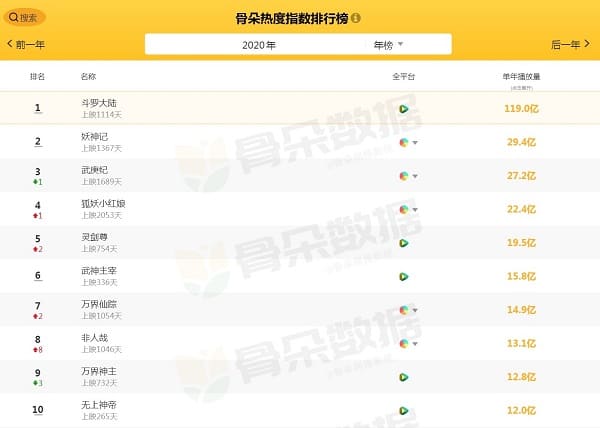600x428 pixels.
Task: Open the 武庚纪 title
Action: (x=95, y=170)
